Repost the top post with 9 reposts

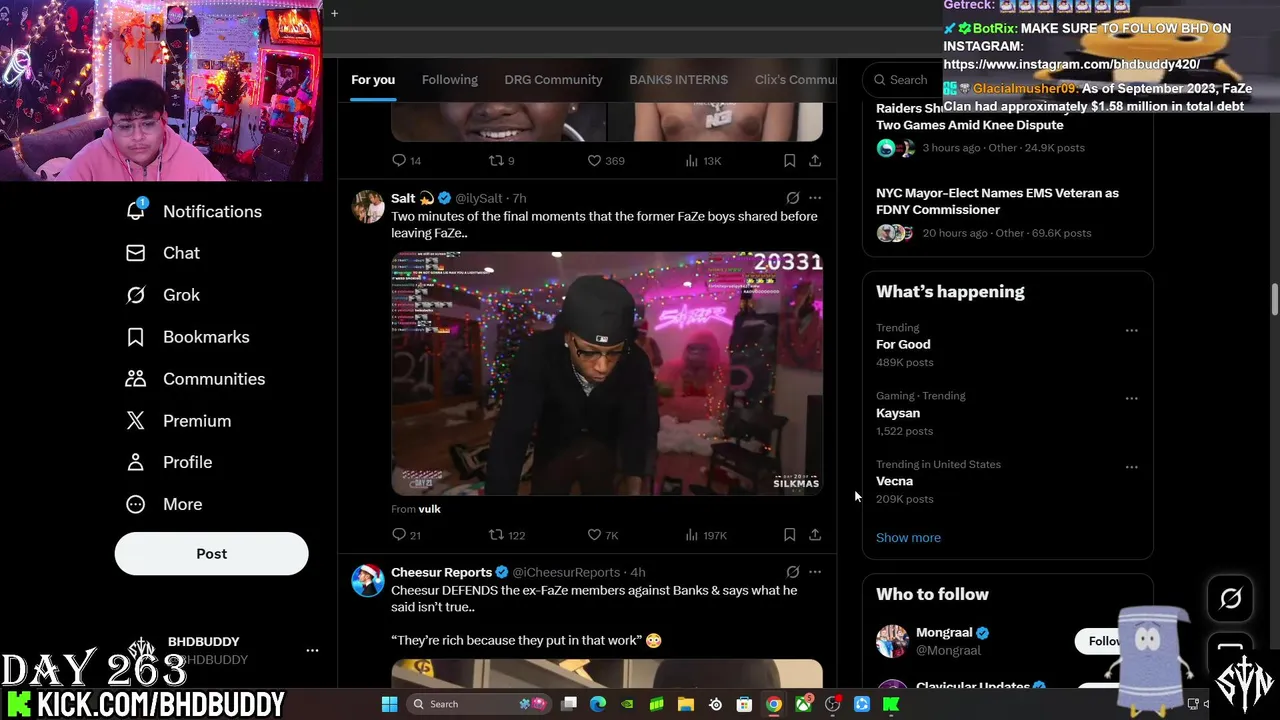pyautogui.click(x=501, y=160)
